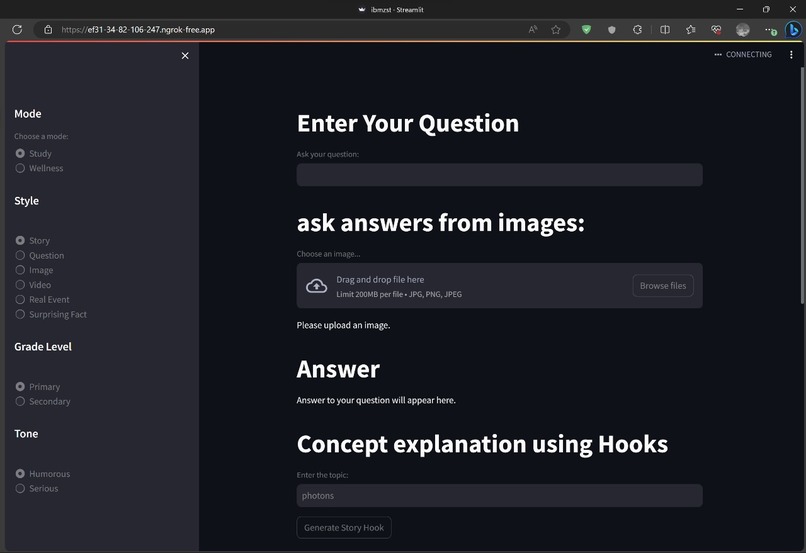The height and width of the screenshot is (553, 806).
Task: Open the browser Extensions puzzle icon
Action: [x=637, y=29]
